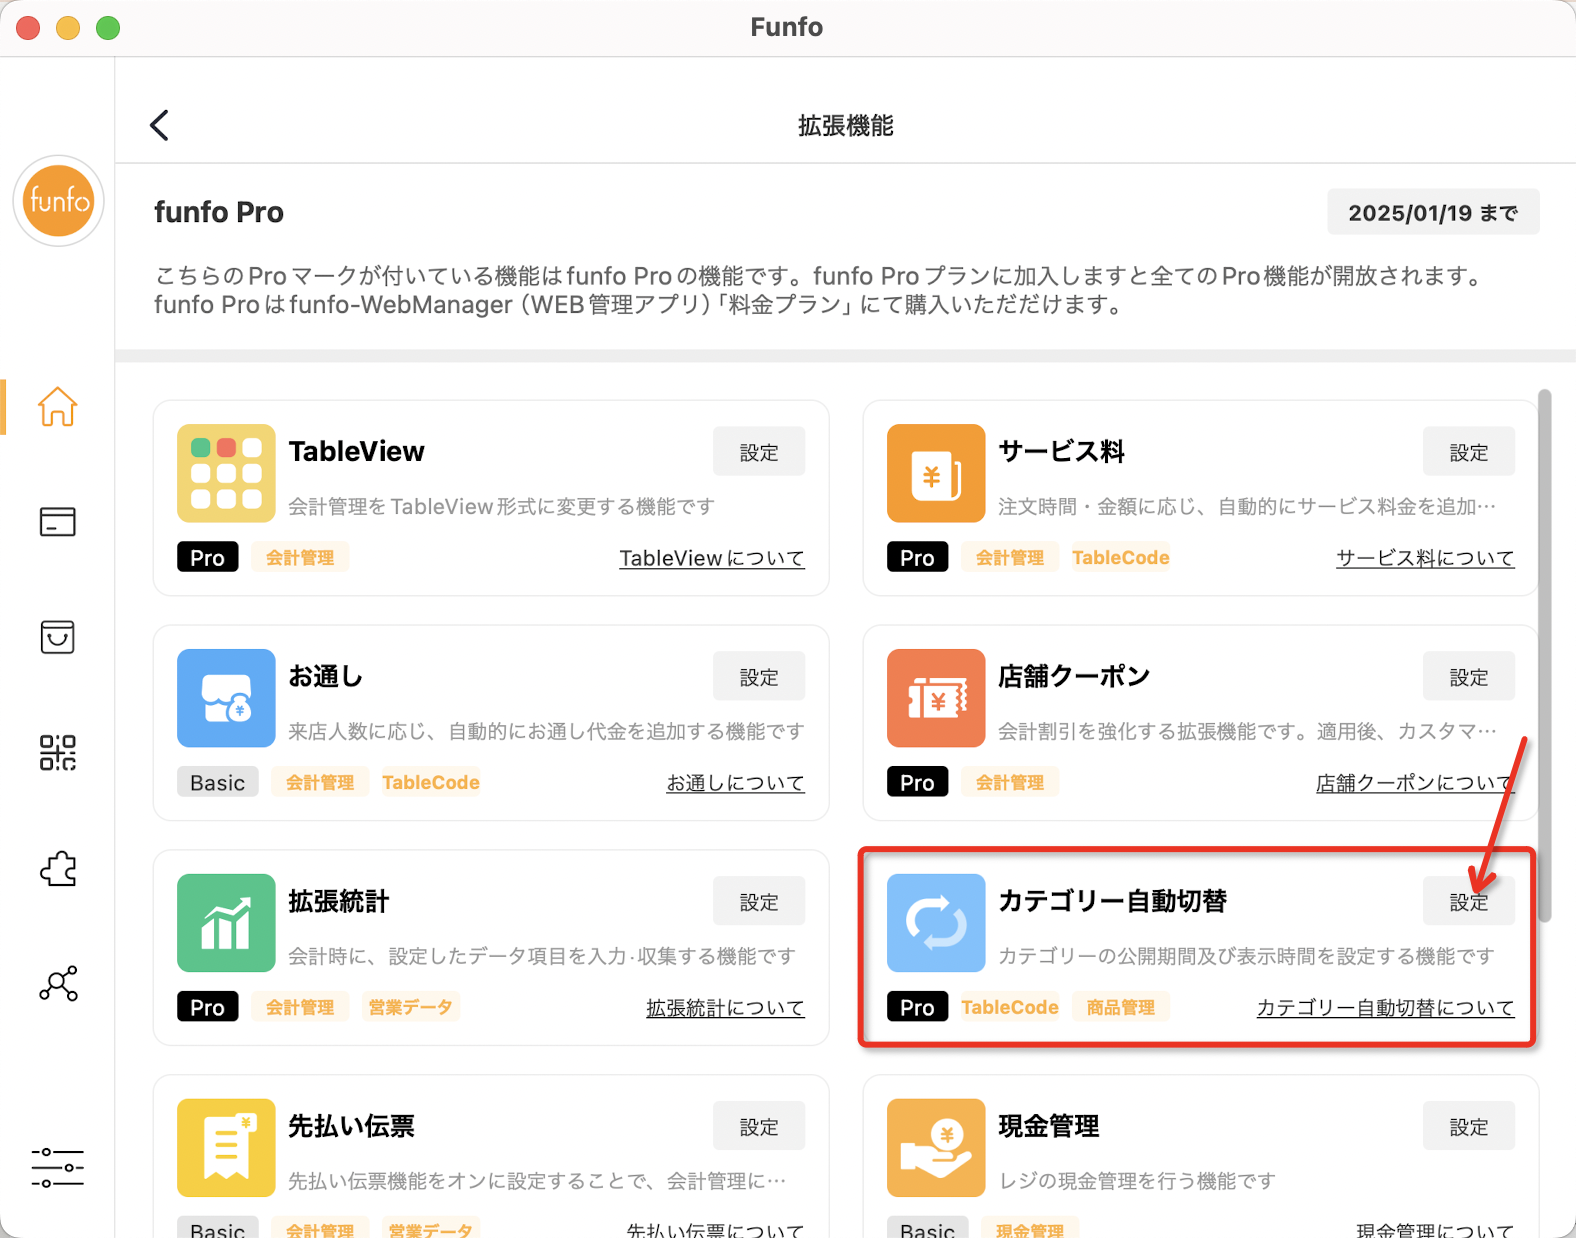Click the funfo Pro heading
Viewport: 1576px width, 1238px height.
point(219,212)
